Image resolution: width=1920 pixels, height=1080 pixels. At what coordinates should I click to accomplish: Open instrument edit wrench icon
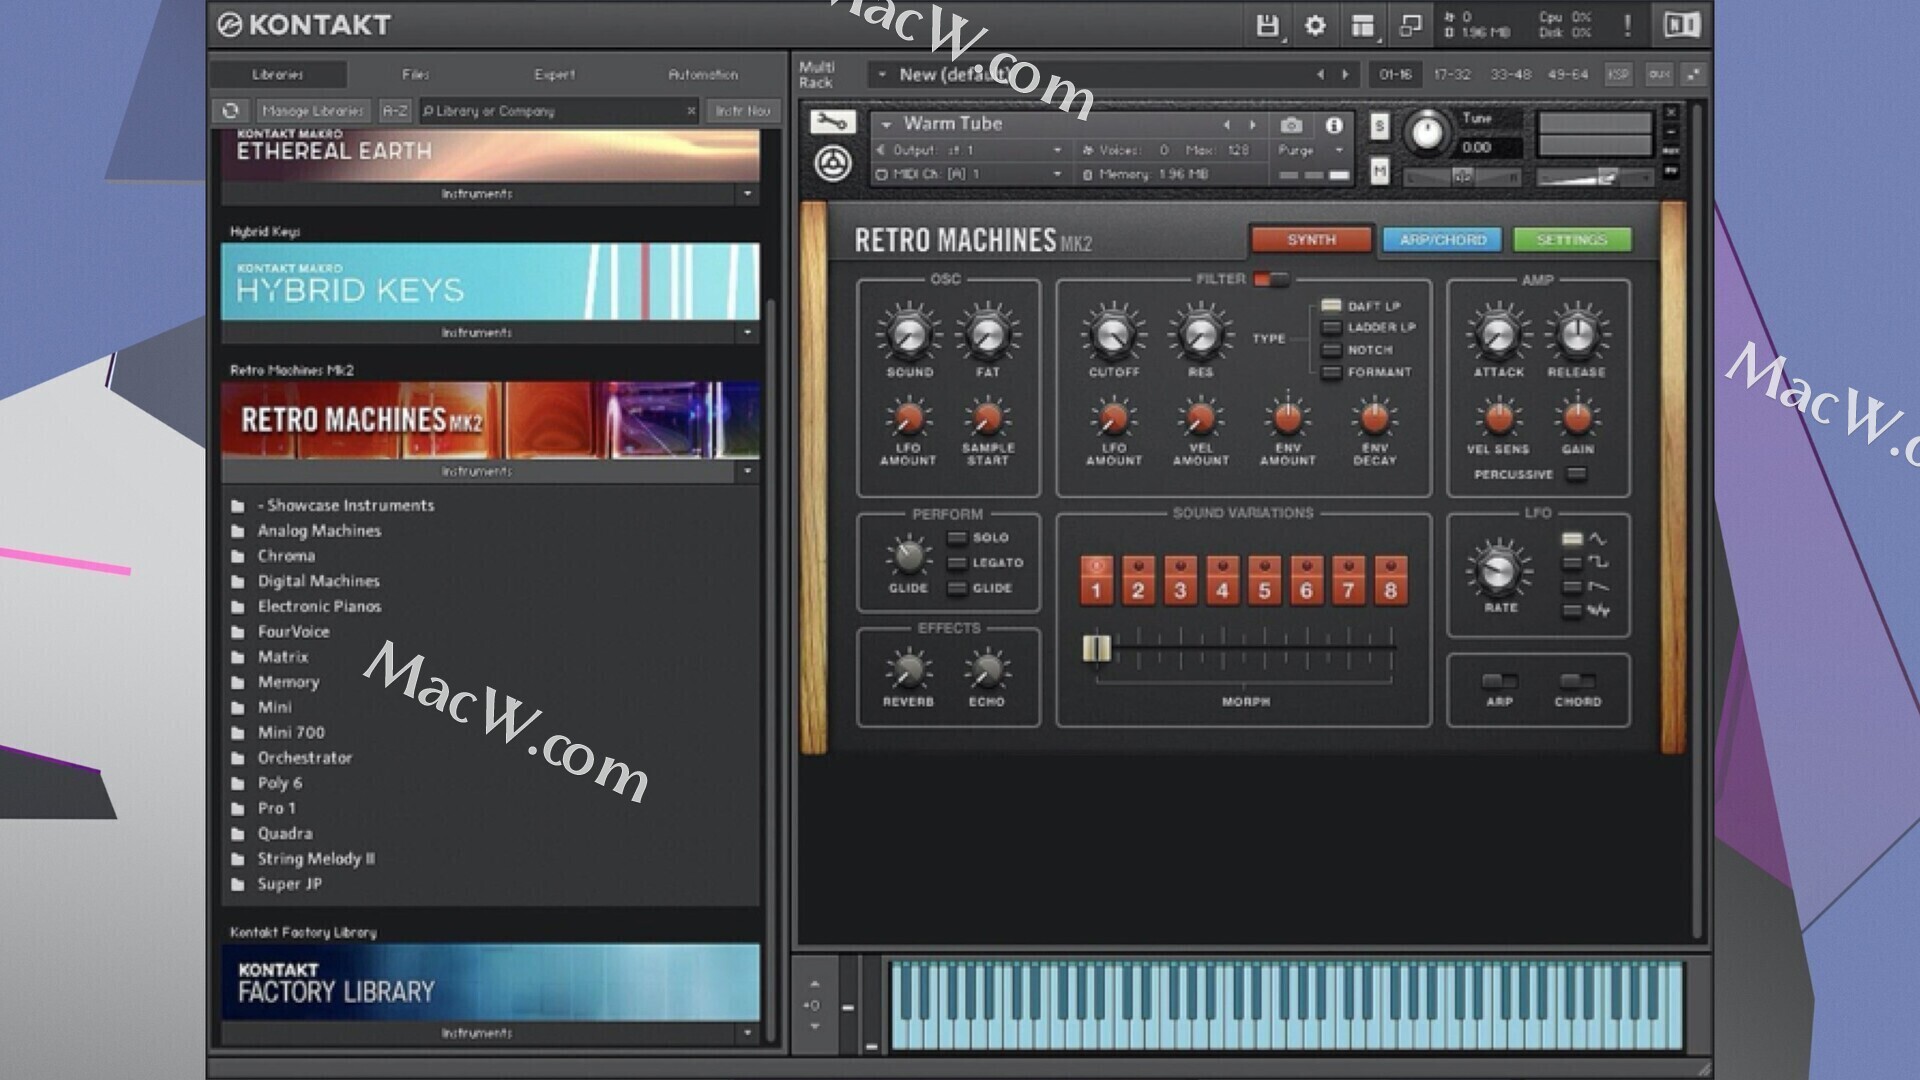point(832,122)
